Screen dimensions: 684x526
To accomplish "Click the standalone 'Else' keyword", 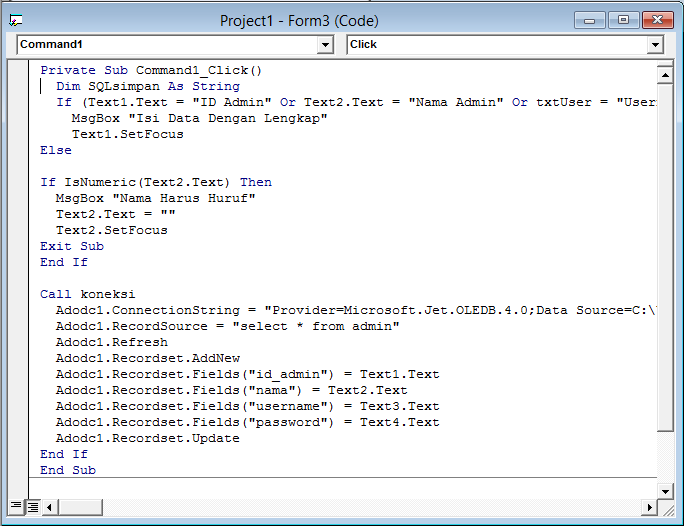I will click(56, 150).
